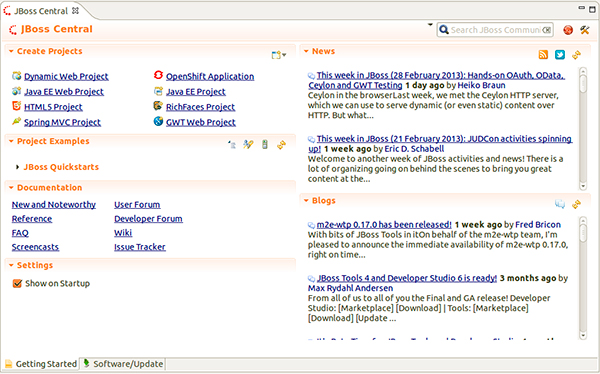
Task: Collapse the Settings section
Action: point(11,265)
